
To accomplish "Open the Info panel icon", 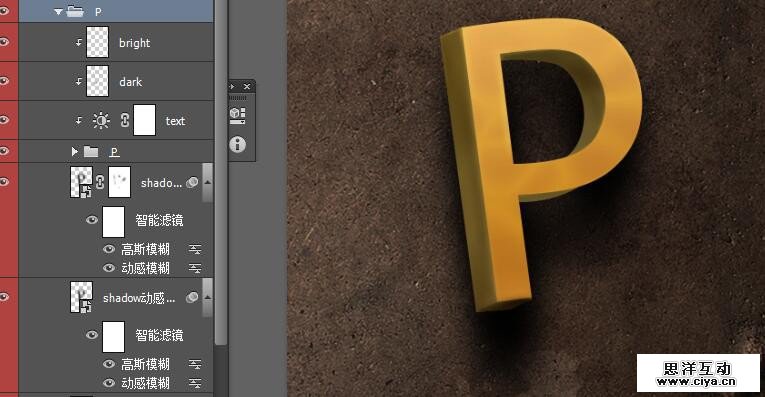I will point(238,144).
